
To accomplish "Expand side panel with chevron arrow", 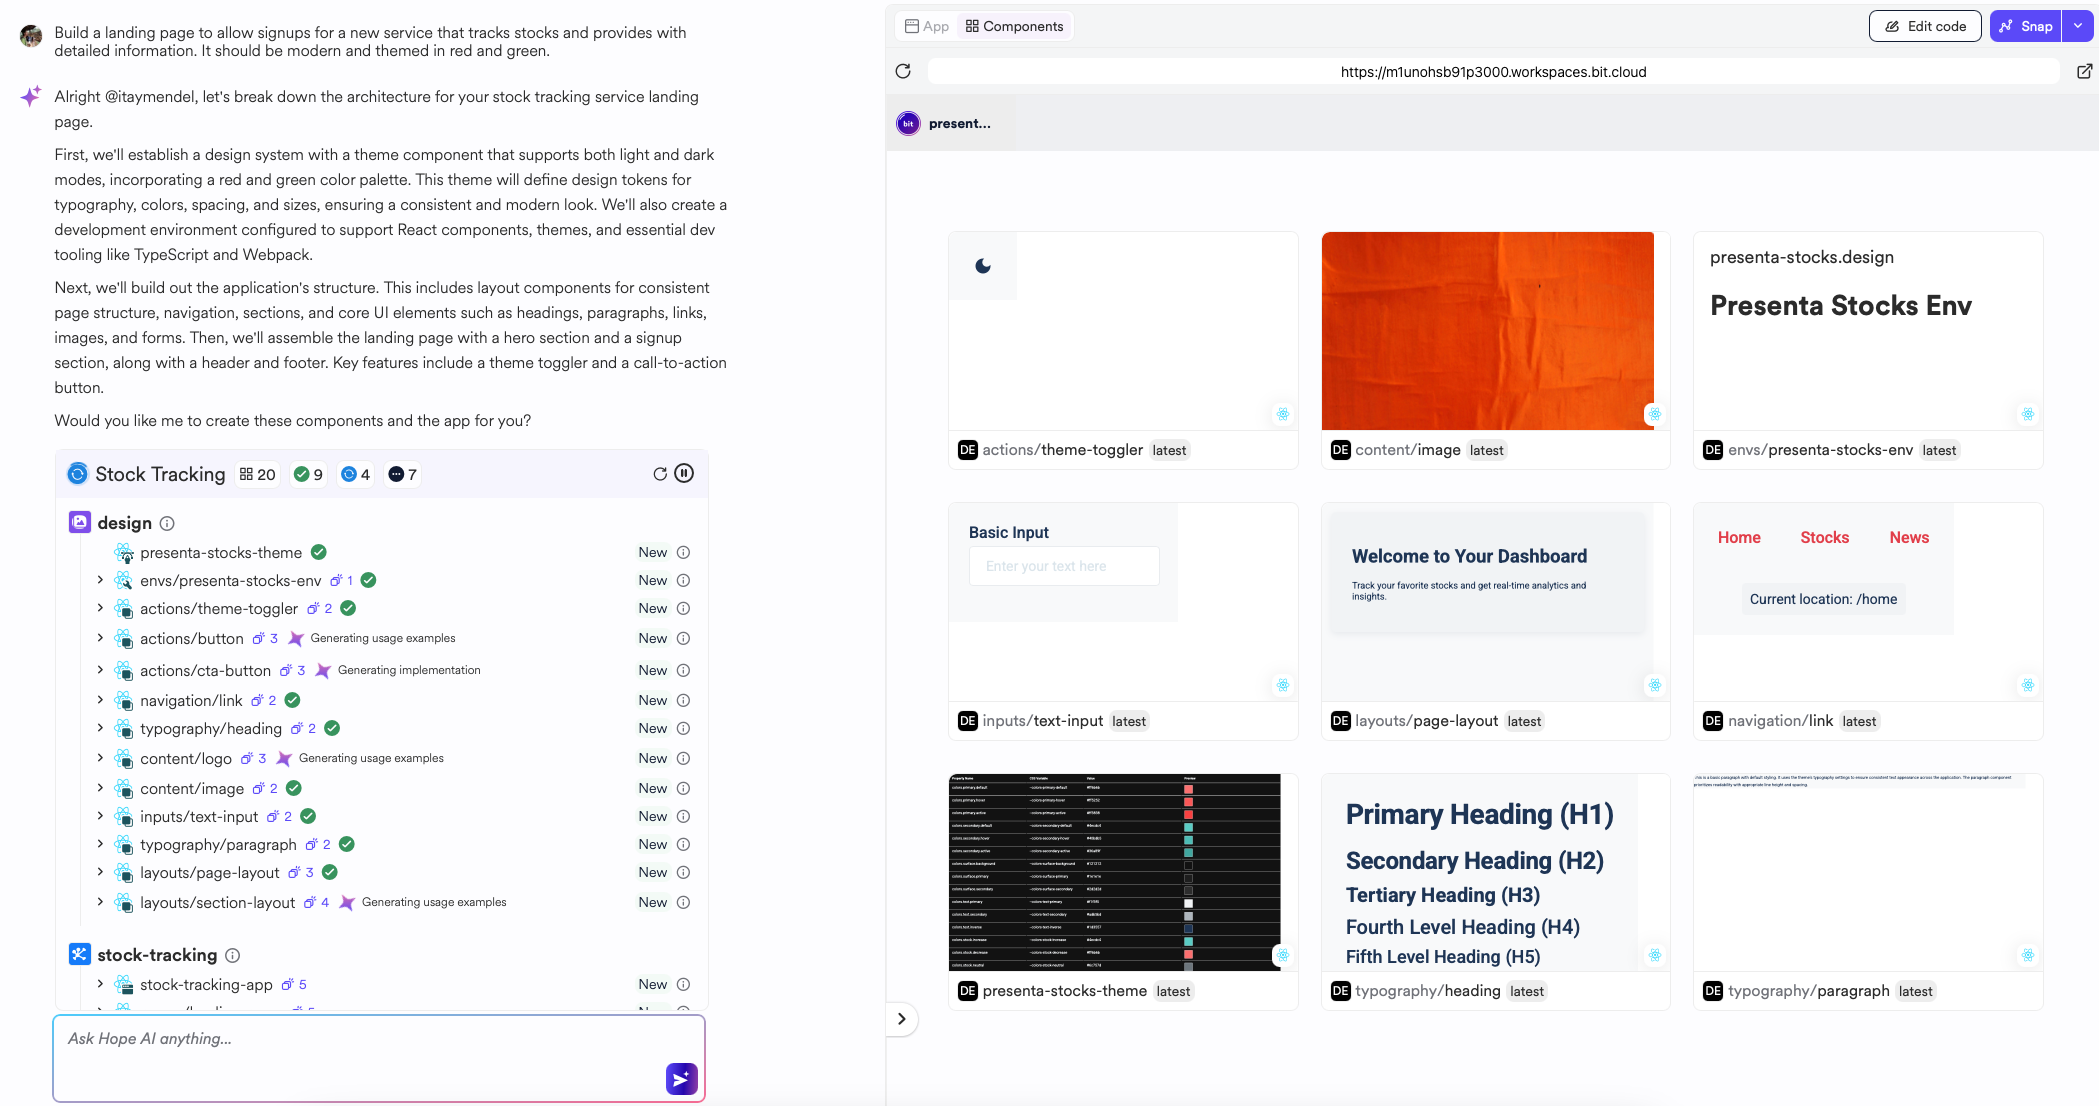I will [x=902, y=1019].
